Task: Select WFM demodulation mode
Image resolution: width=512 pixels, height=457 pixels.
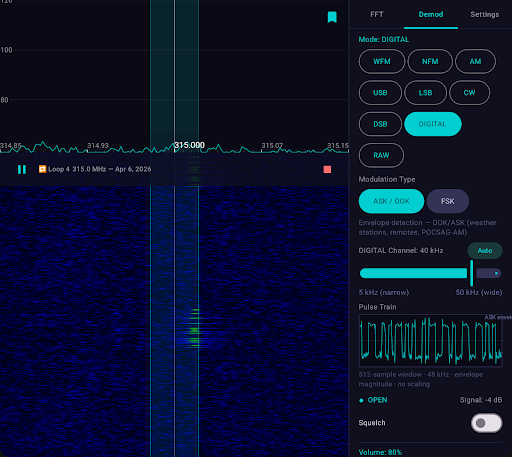Action: click(382, 61)
